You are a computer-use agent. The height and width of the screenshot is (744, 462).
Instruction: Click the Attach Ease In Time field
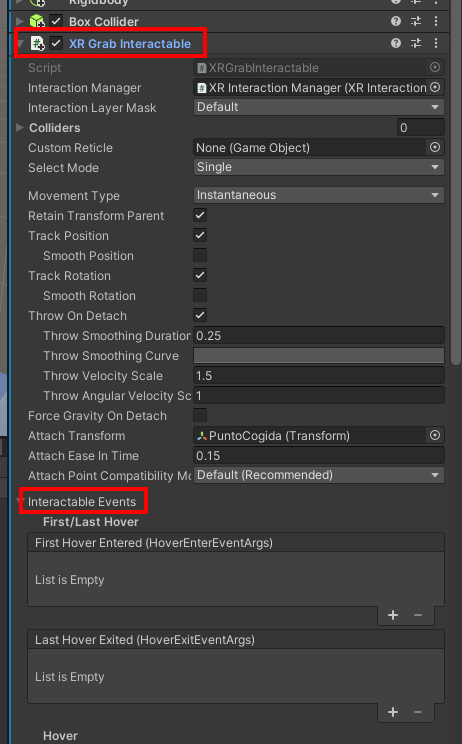click(x=319, y=456)
